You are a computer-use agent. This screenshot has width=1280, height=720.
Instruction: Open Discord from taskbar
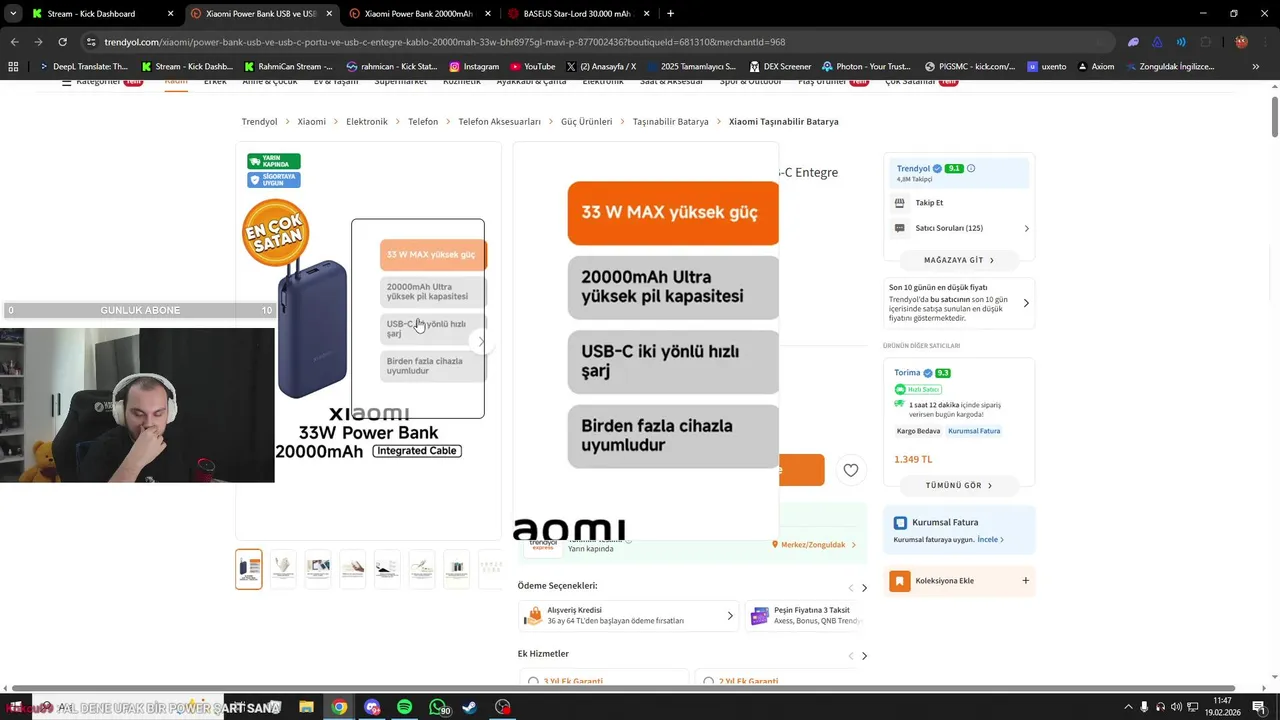pos(372,707)
